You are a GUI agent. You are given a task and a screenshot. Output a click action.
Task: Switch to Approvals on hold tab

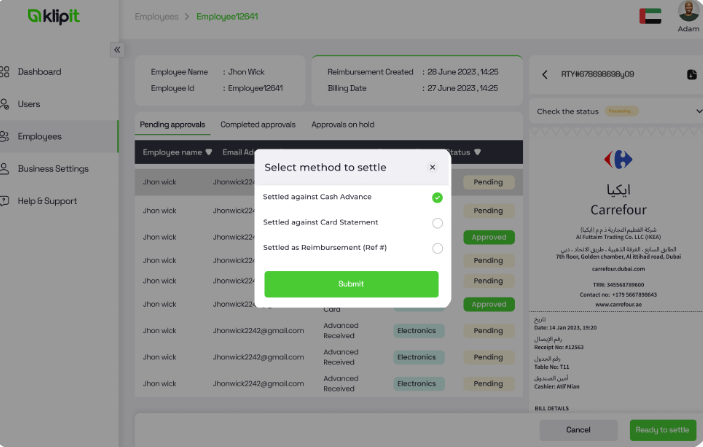[343, 125]
